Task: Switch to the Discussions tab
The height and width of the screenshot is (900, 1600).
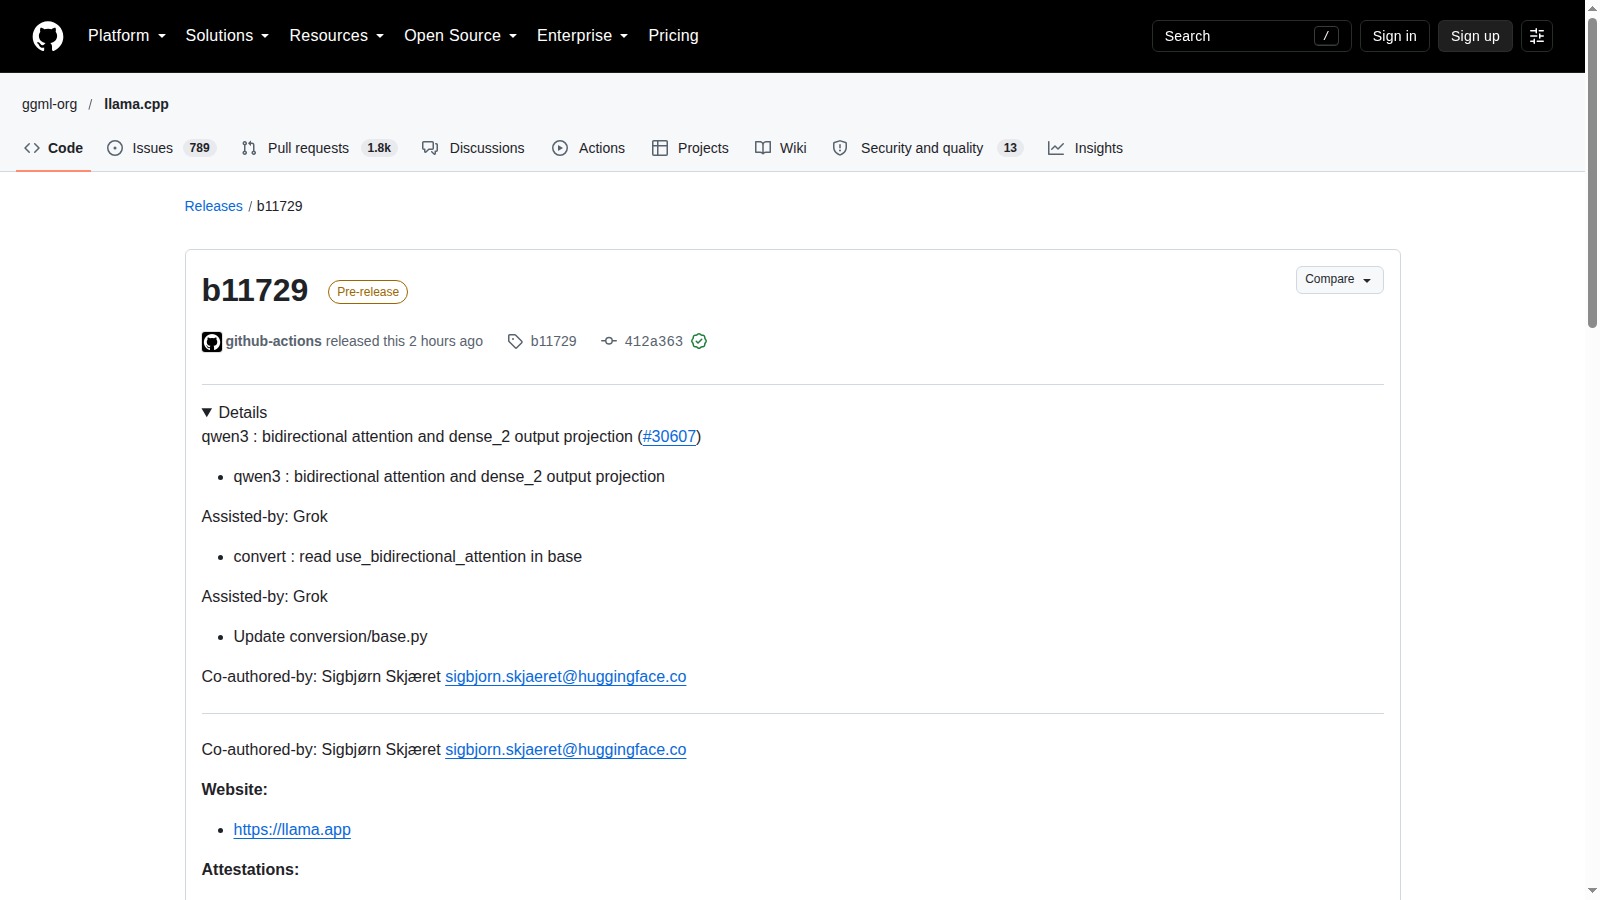Action: pyautogui.click(x=473, y=148)
